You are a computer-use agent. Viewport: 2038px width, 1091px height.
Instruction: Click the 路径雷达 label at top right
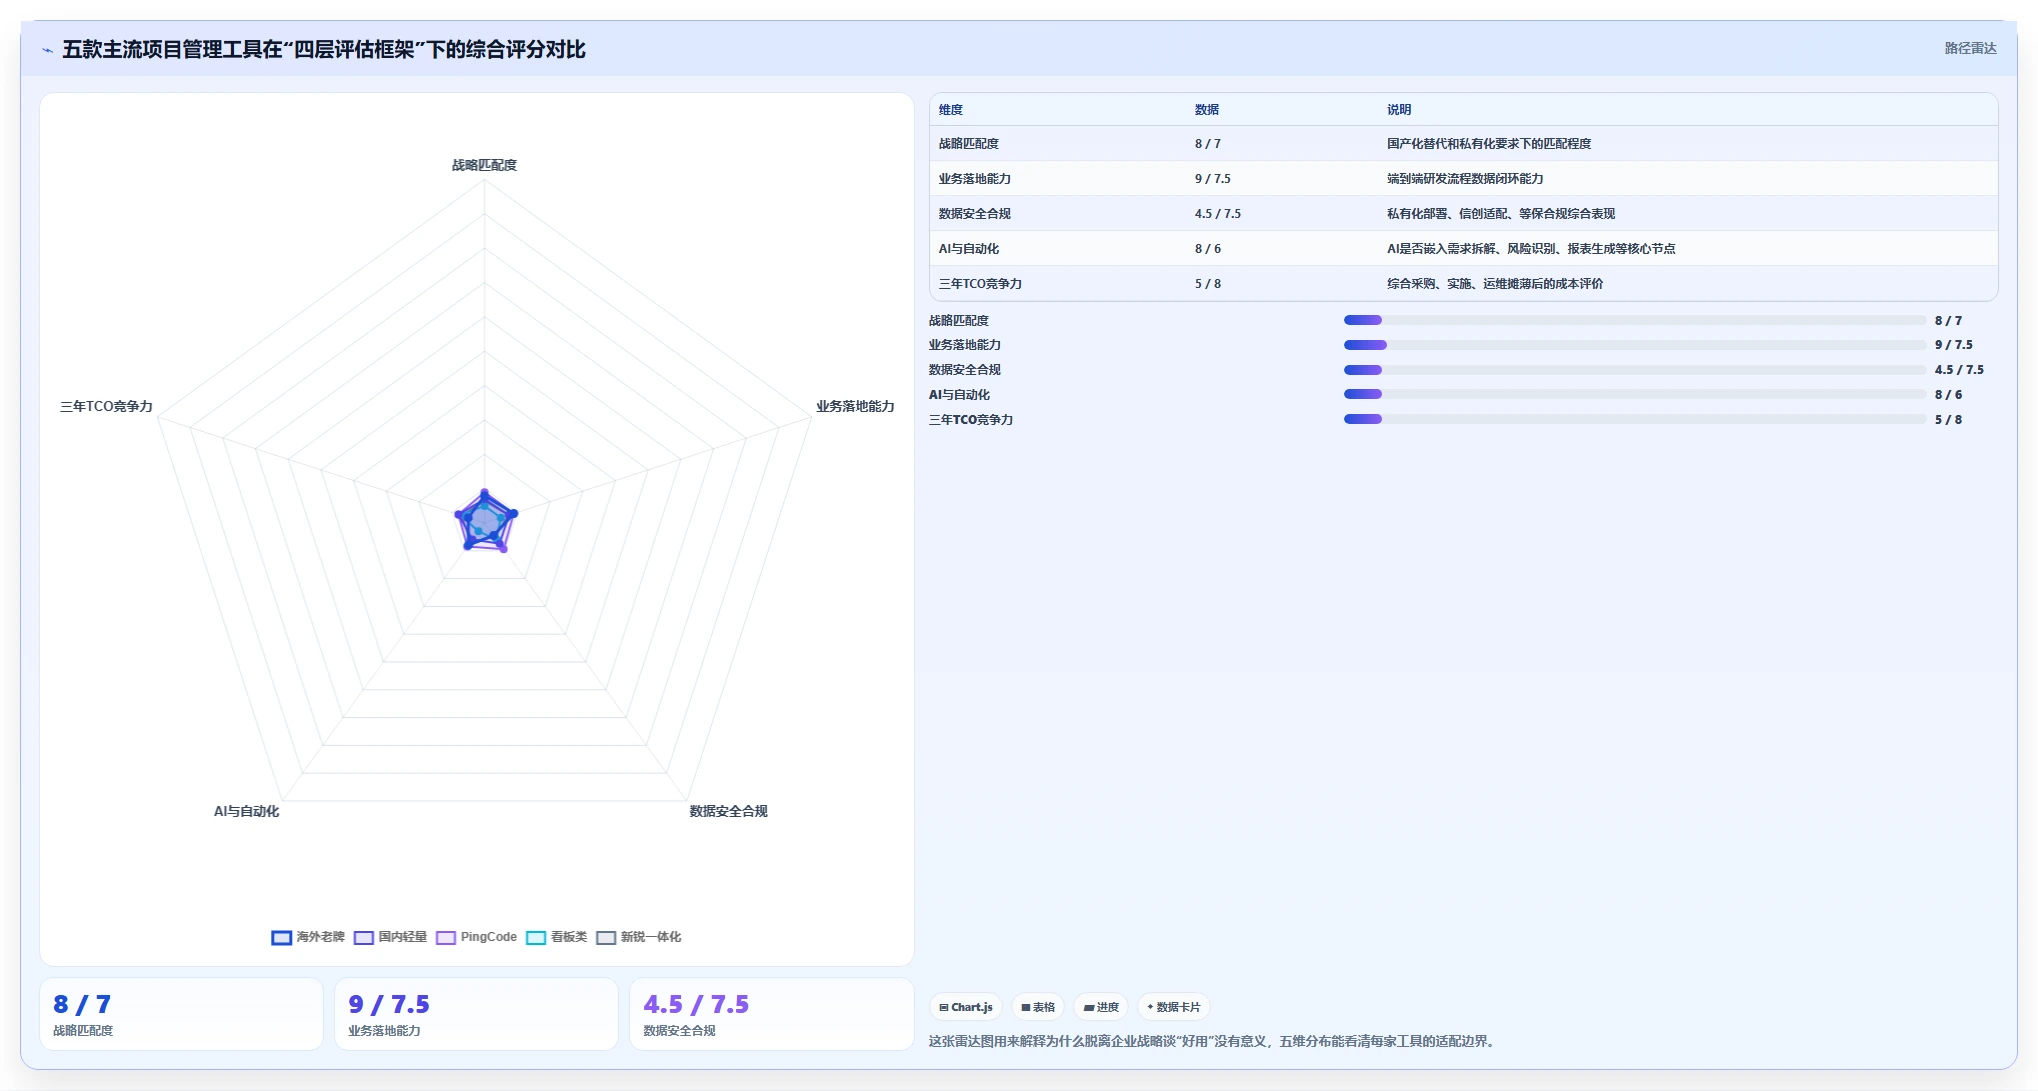(1970, 48)
